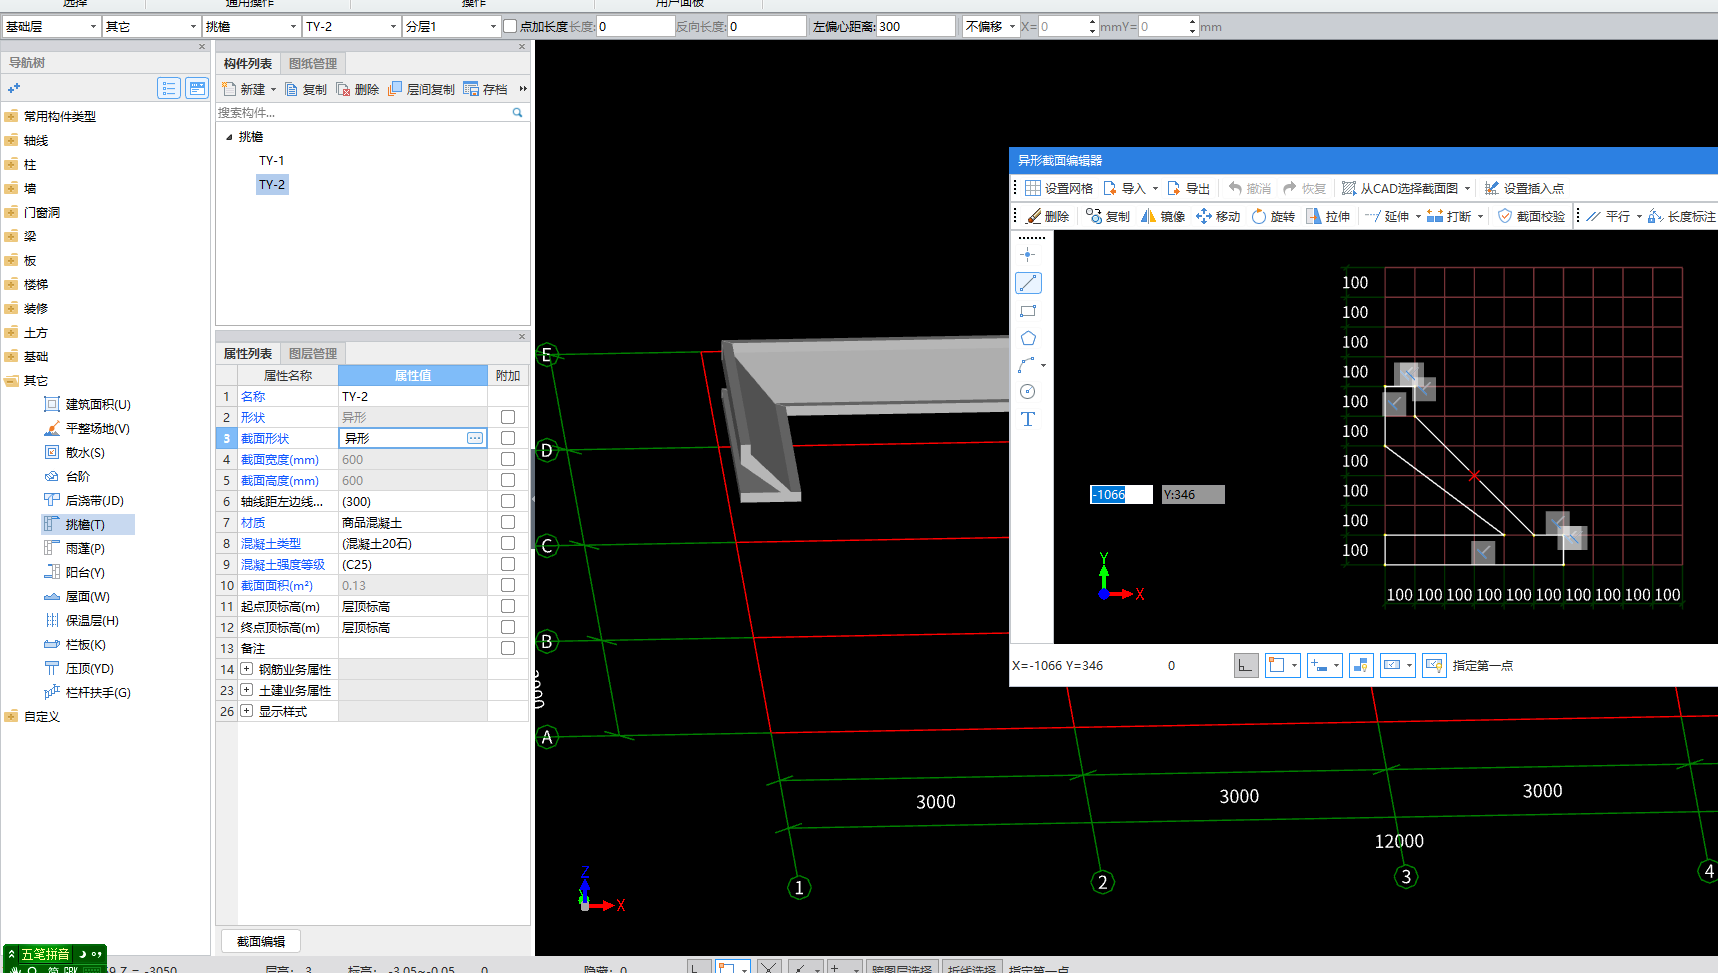
Task: Click the rightmost lightbulb prompt icon in editor status bar
Action: 1435,665
